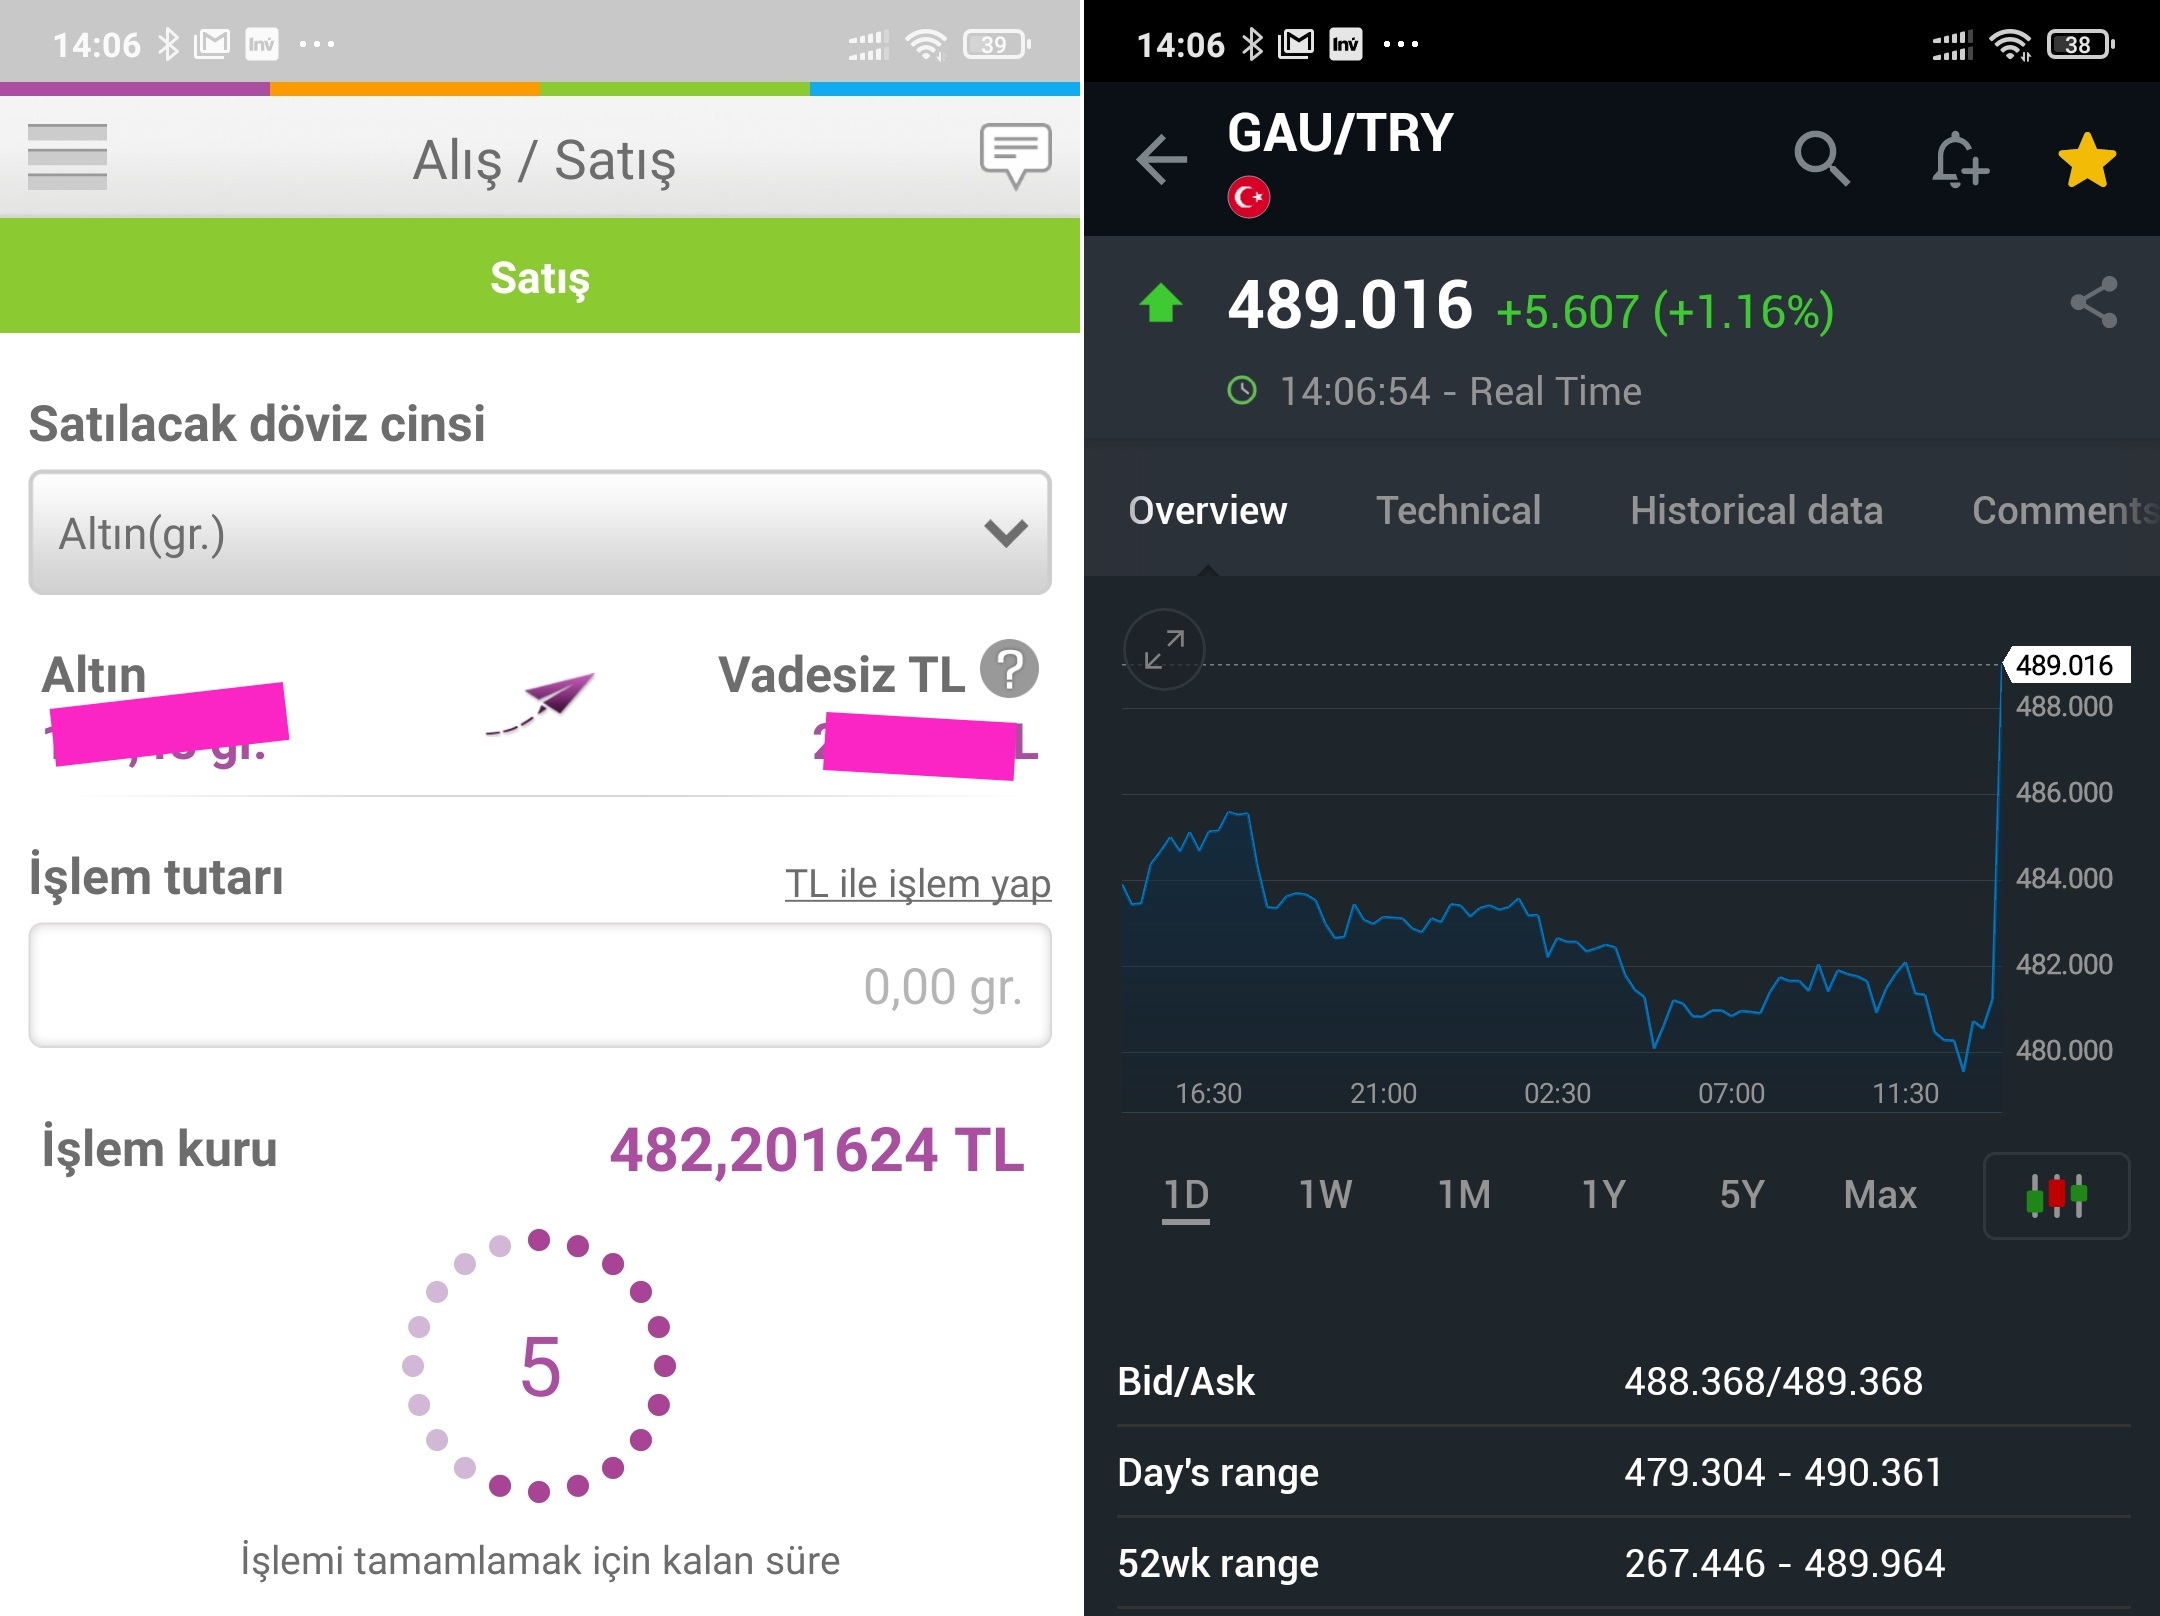
Task: Share the GAU/TRY quote
Action: pos(2094,302)
